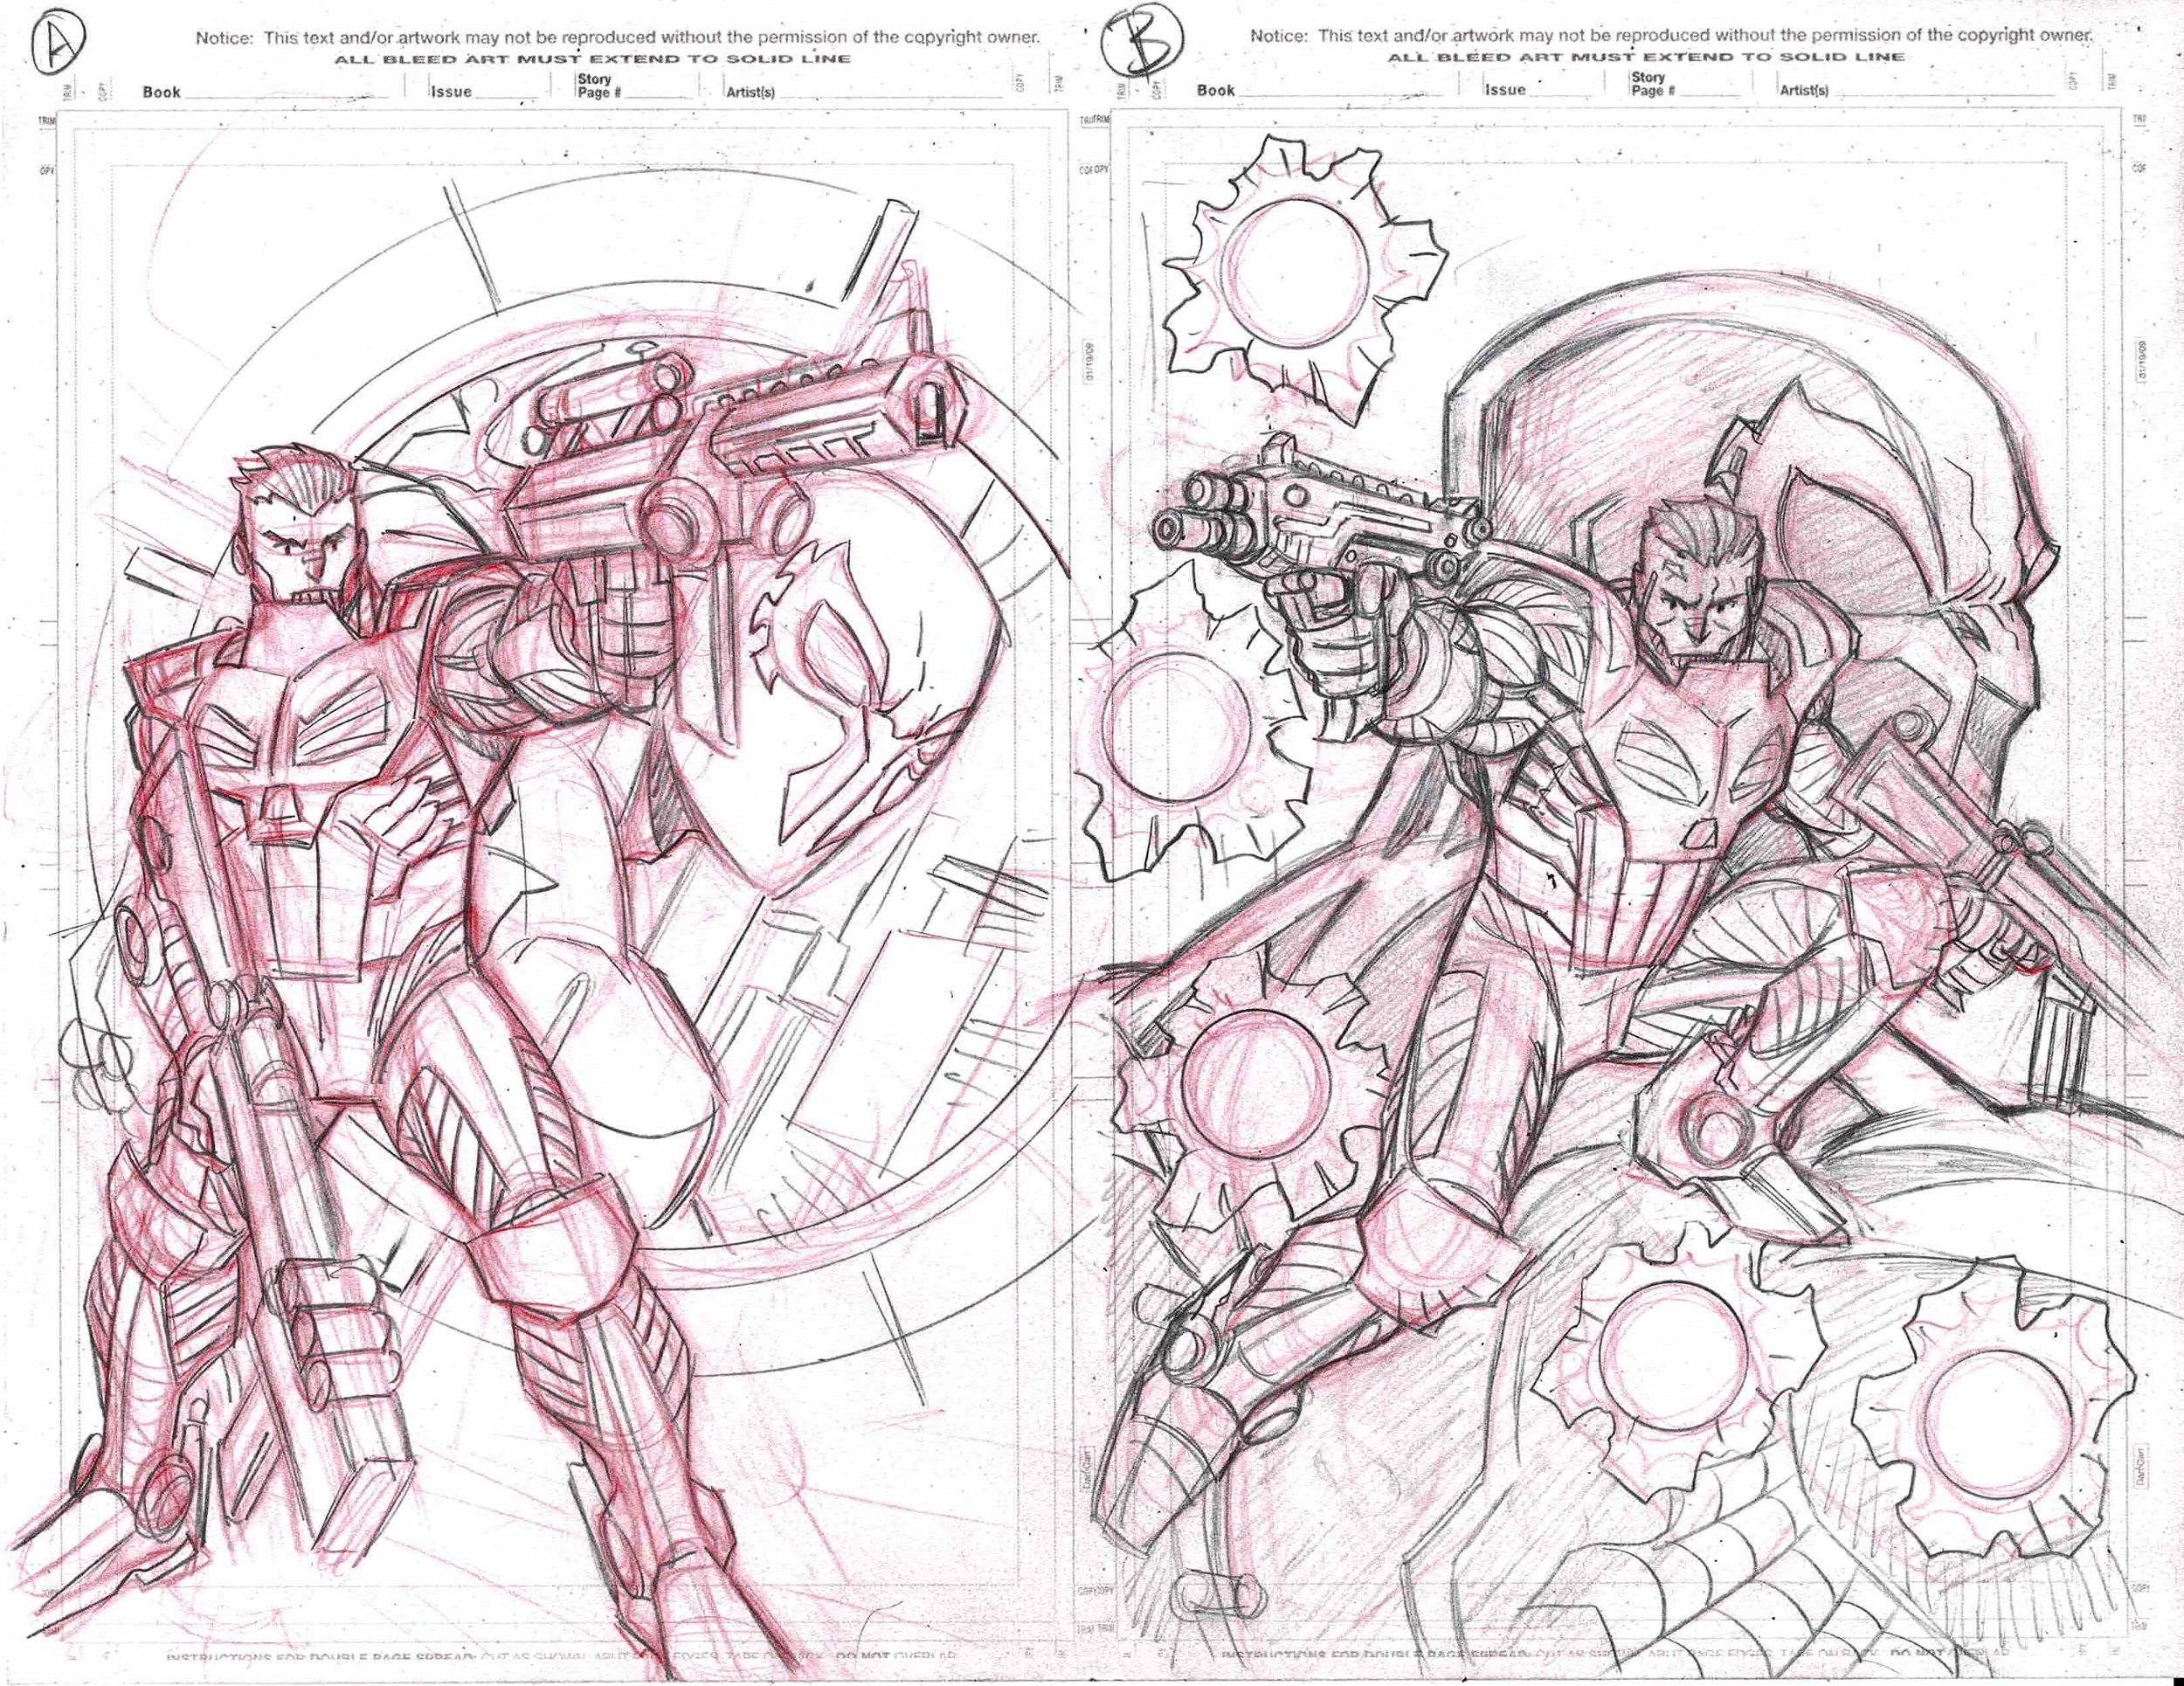Click the copyright notice text above page A
This screenshot has height=1686, width=2184.
(x=617, y=38)
